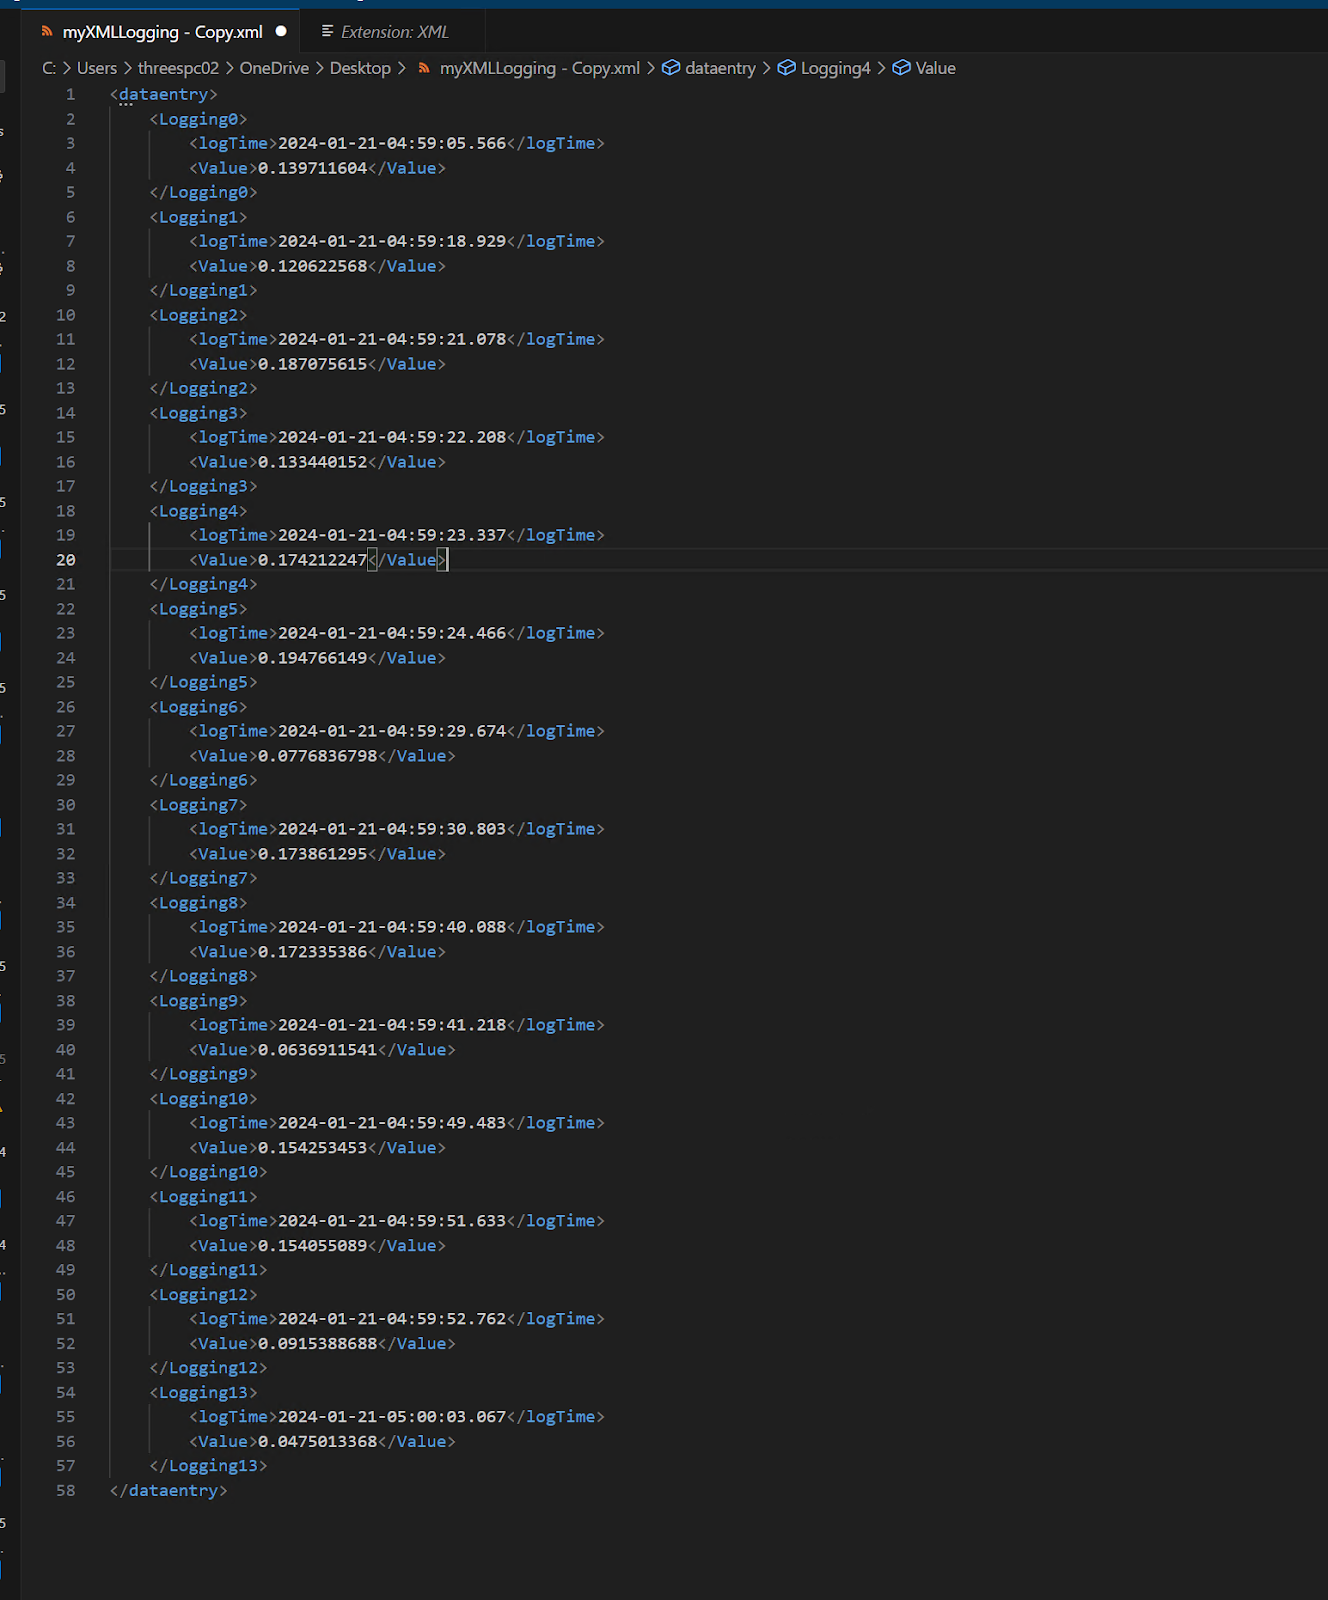Click line number 20 in the gutter
Screen dimensions: 1328x1600
tap(66, 560)
